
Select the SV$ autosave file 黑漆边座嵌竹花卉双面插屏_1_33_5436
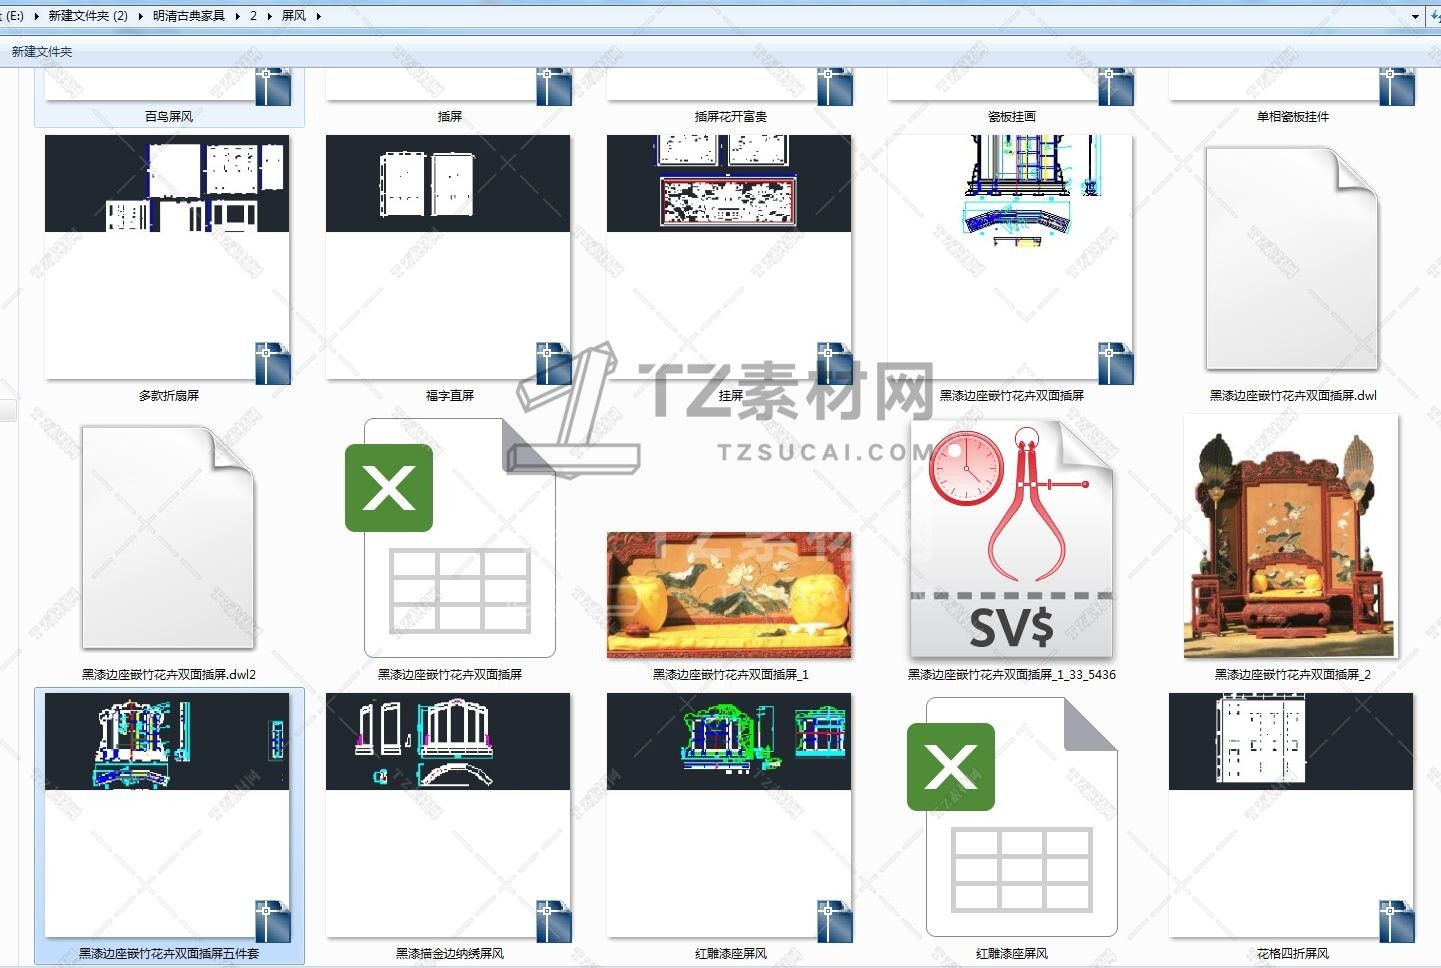click(1011, 538)
